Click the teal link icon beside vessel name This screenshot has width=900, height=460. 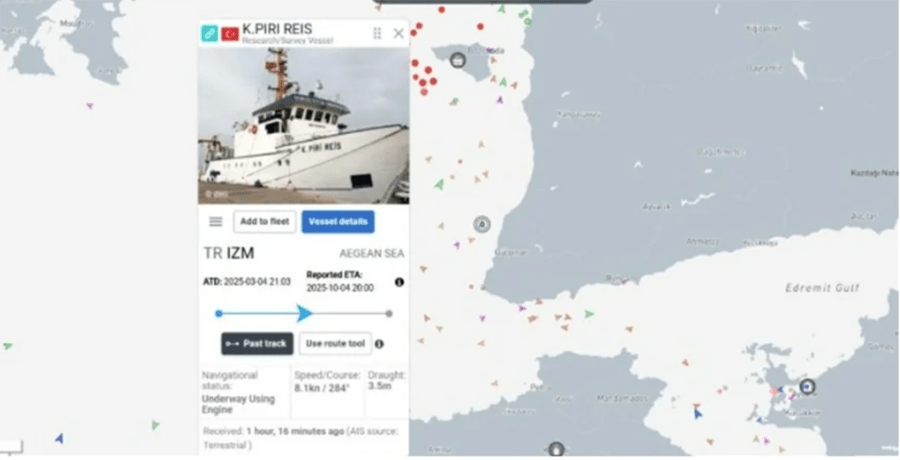coord(210,33)
